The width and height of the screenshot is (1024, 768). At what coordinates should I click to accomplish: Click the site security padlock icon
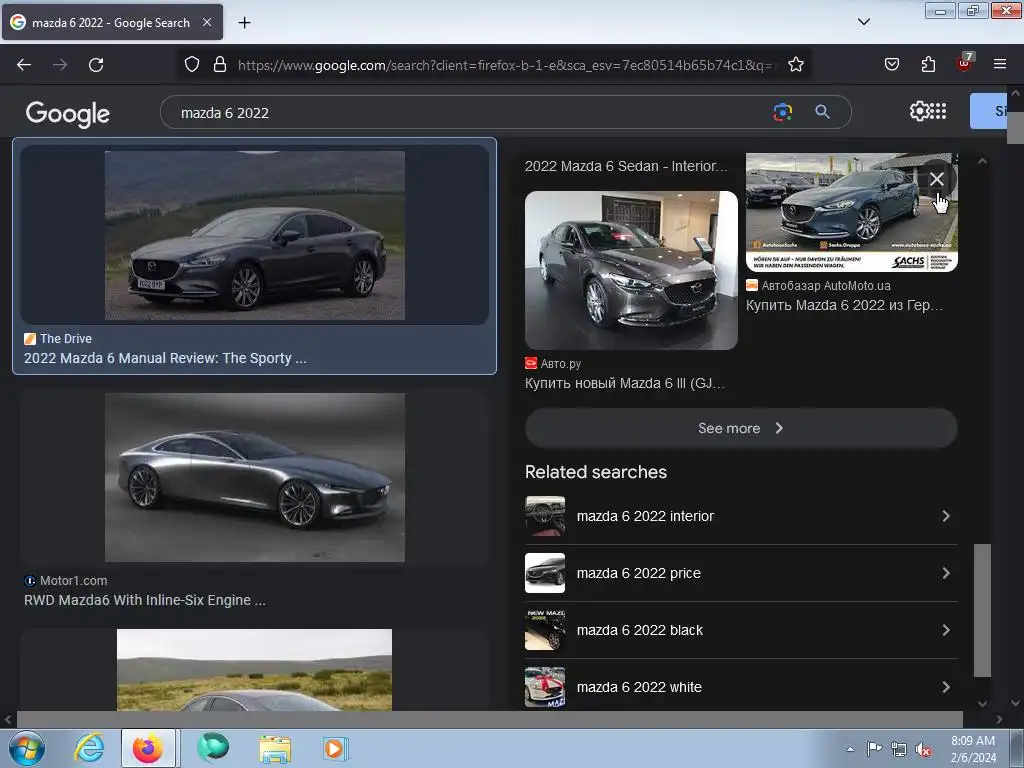pyautogui.click(x=220, y=64)
